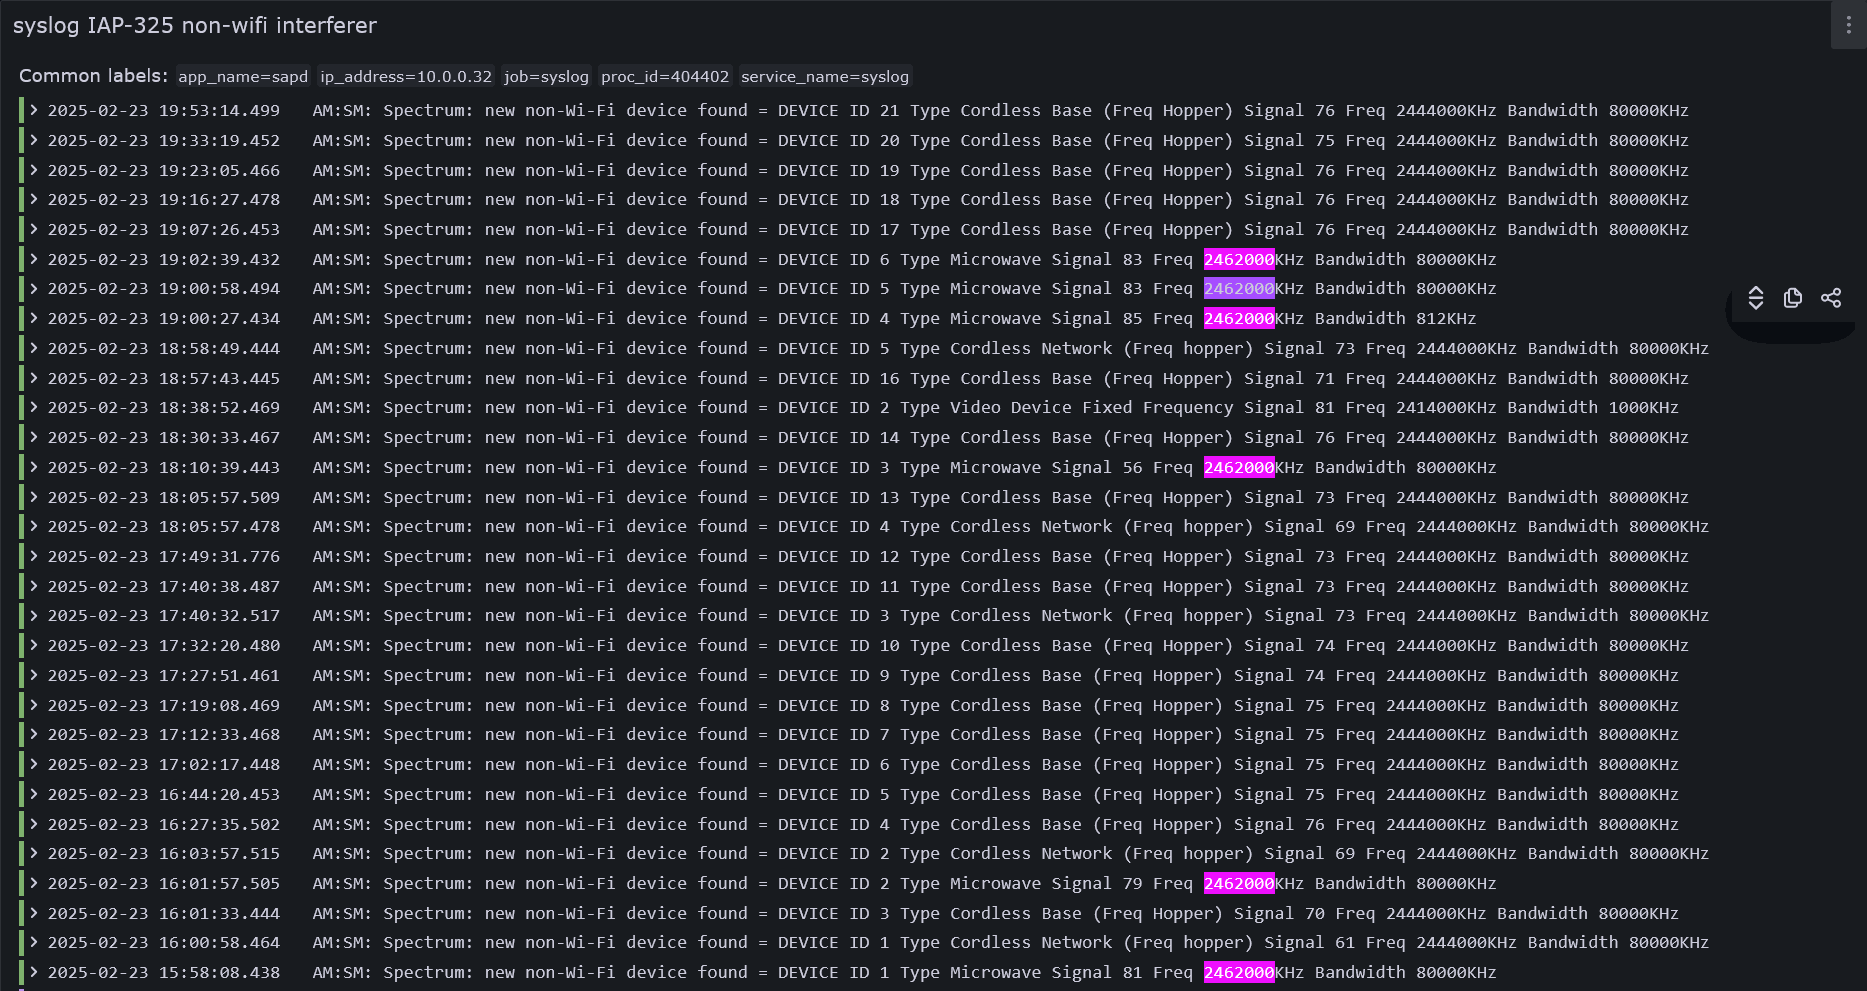The height and width of the screenshot is (991, 1867).
Task: Expand the 16:03:57.515 Cordless Network row
Action: click(x=34, y=853)
